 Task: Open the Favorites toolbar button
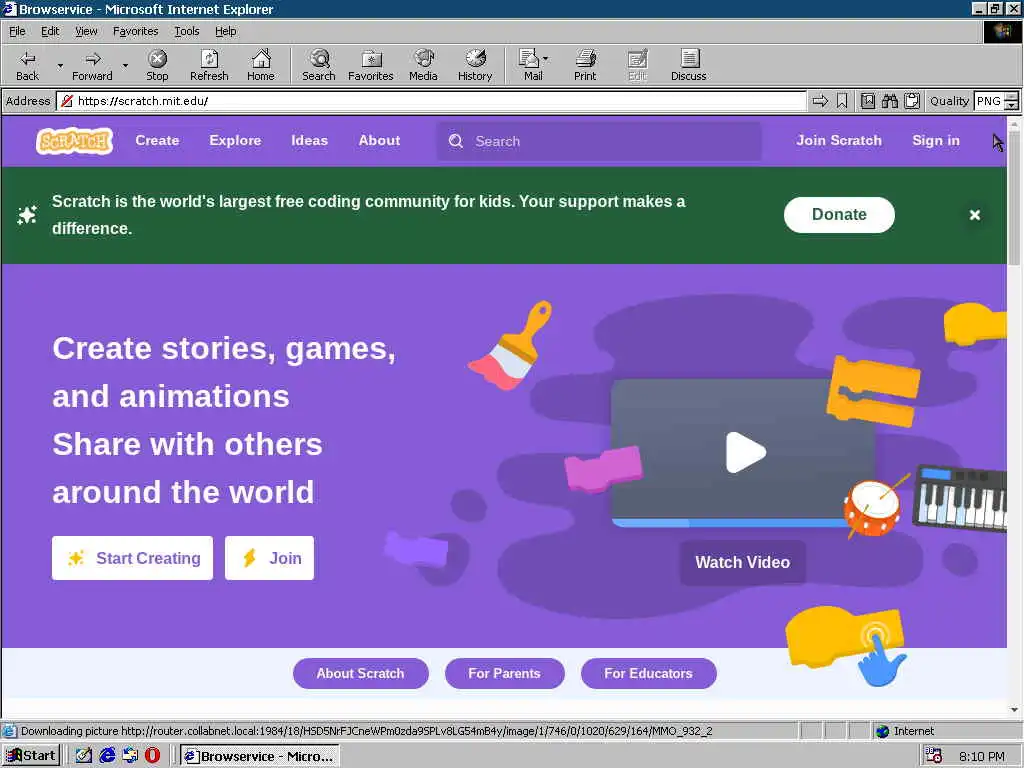pos(371,65)
